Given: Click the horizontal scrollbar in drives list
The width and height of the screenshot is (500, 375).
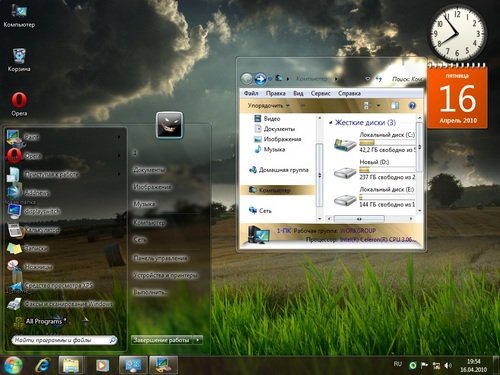Looking at the screenshot, I should [x=359, y=219].
